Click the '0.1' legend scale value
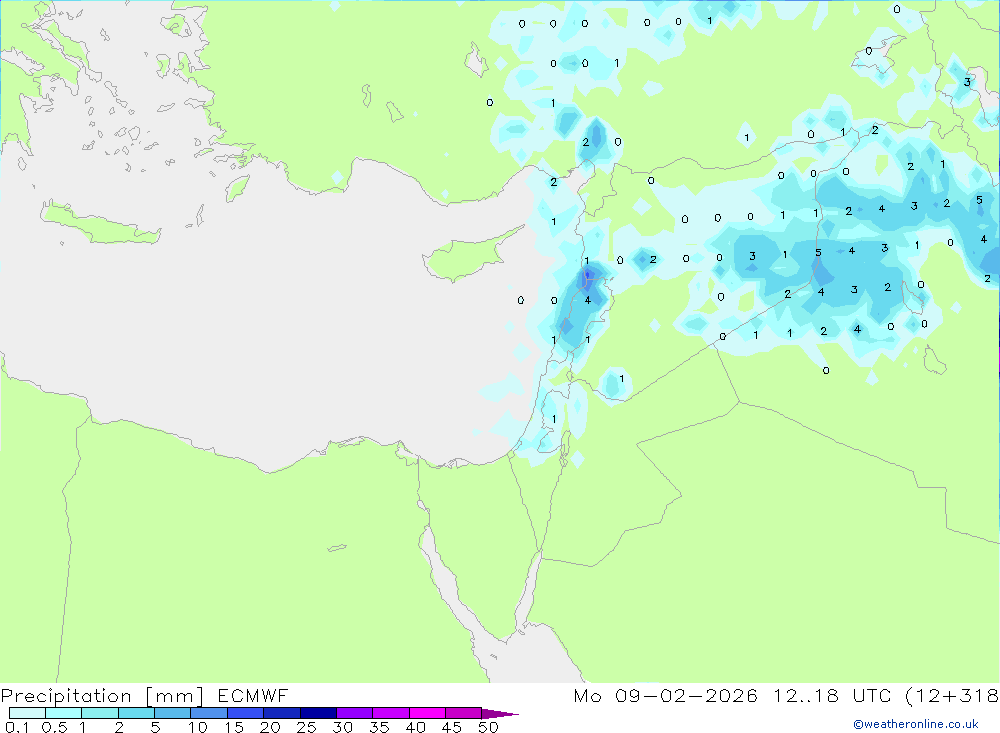The image size is (1000, 733). (x=17, y=727)
